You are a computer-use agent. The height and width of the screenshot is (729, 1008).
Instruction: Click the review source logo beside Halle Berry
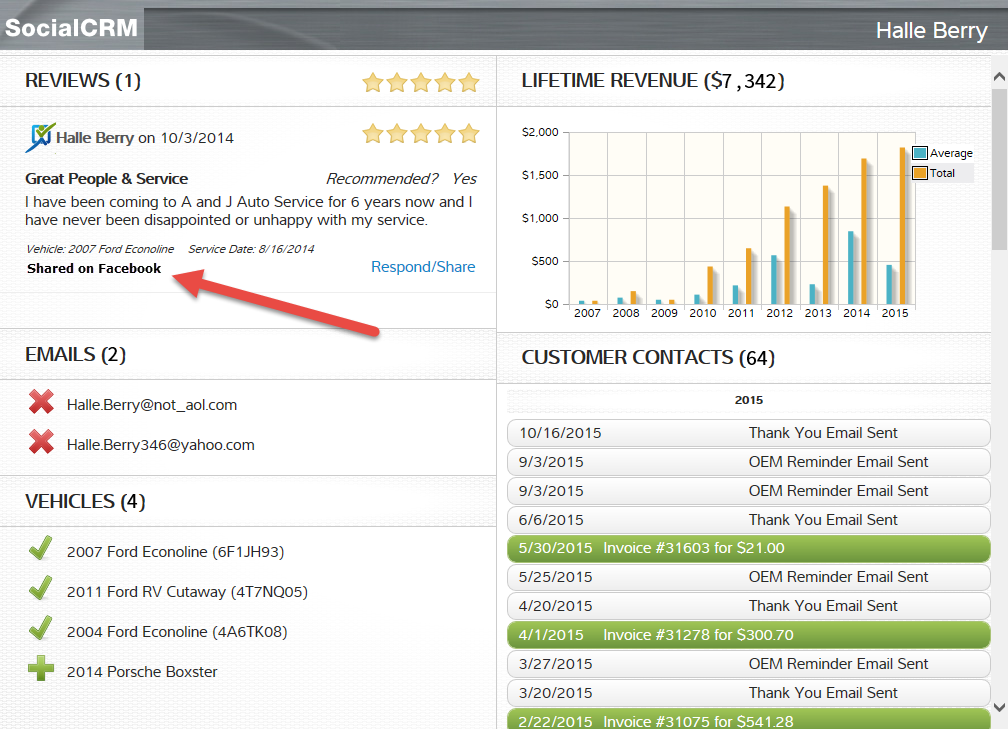pos(40,137)
